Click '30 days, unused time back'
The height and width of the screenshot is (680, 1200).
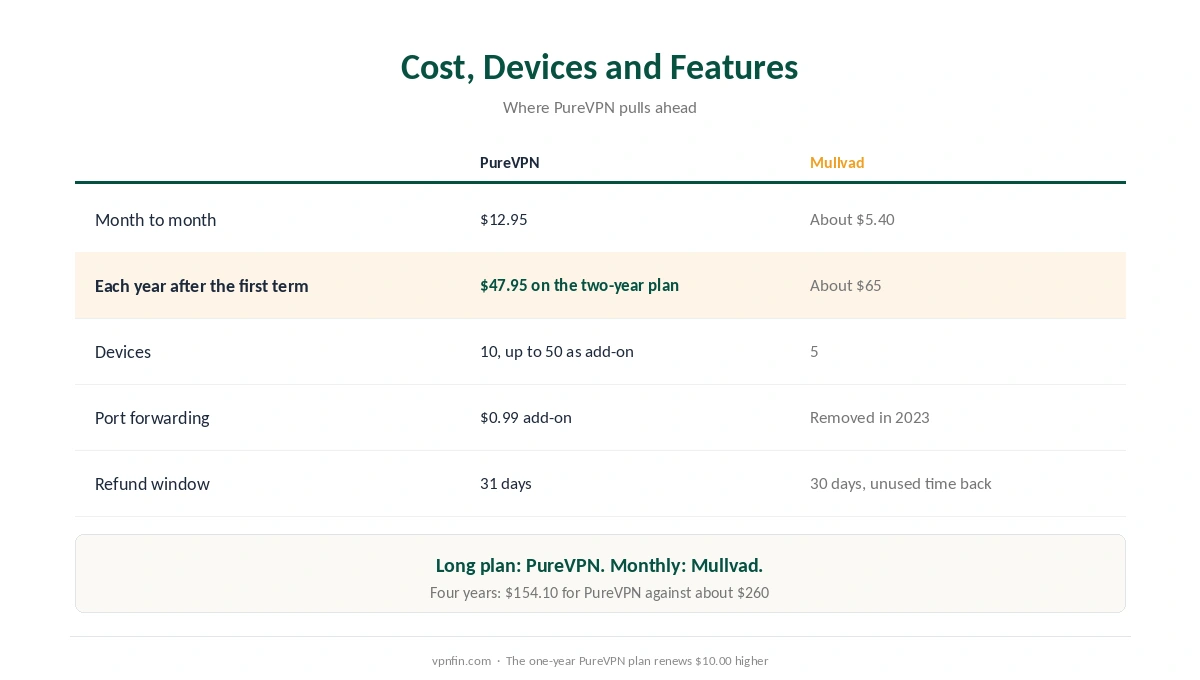pos(900,483)
